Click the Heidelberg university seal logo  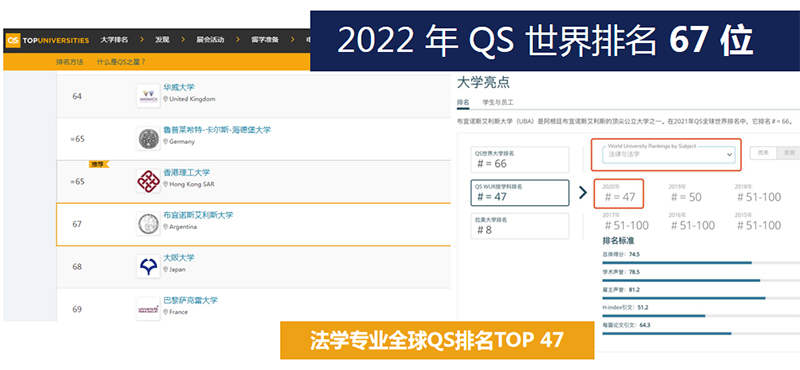[148, 138]
